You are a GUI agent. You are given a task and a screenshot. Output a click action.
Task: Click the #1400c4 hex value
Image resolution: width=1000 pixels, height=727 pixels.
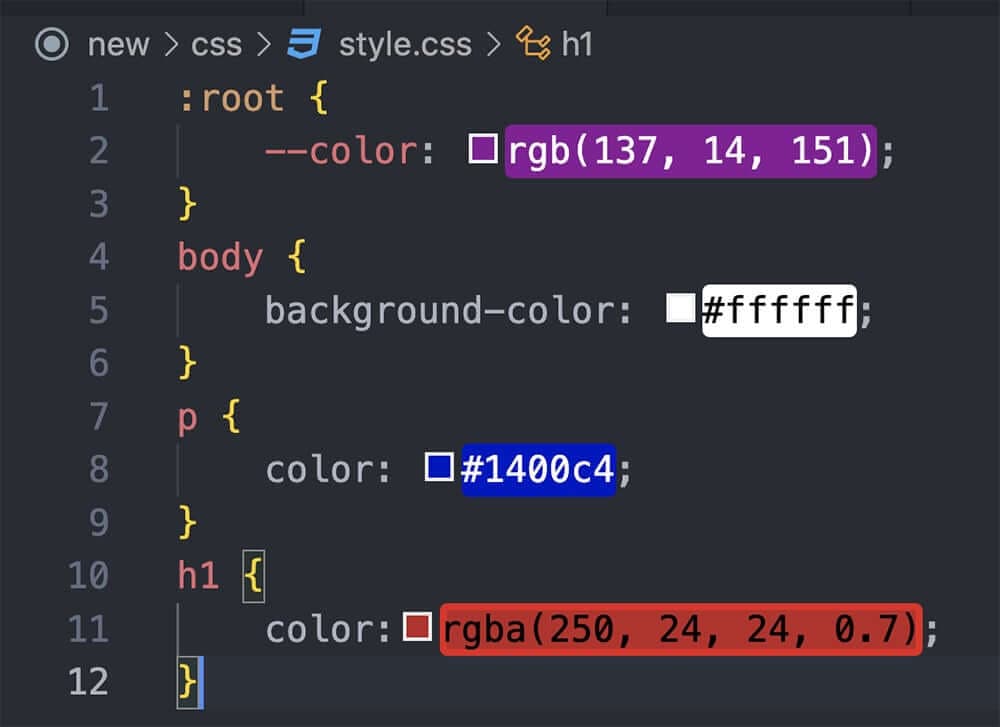coord(537,469)
